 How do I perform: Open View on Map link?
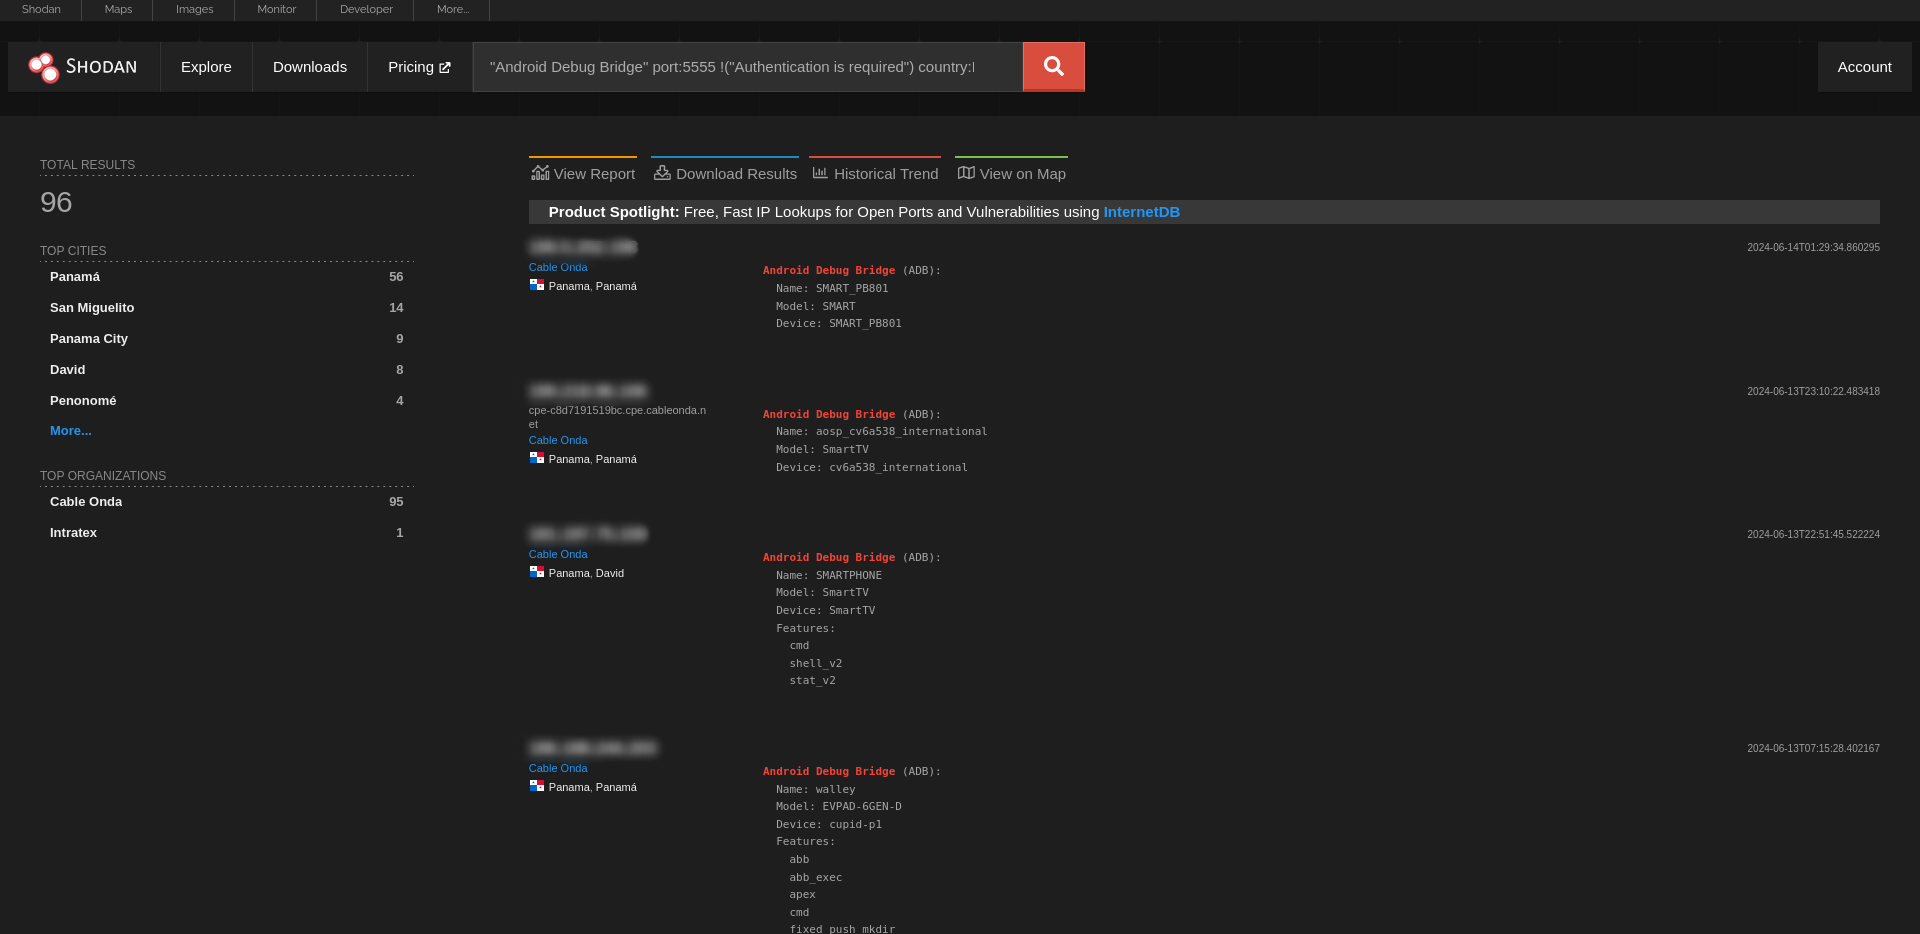1011,173
